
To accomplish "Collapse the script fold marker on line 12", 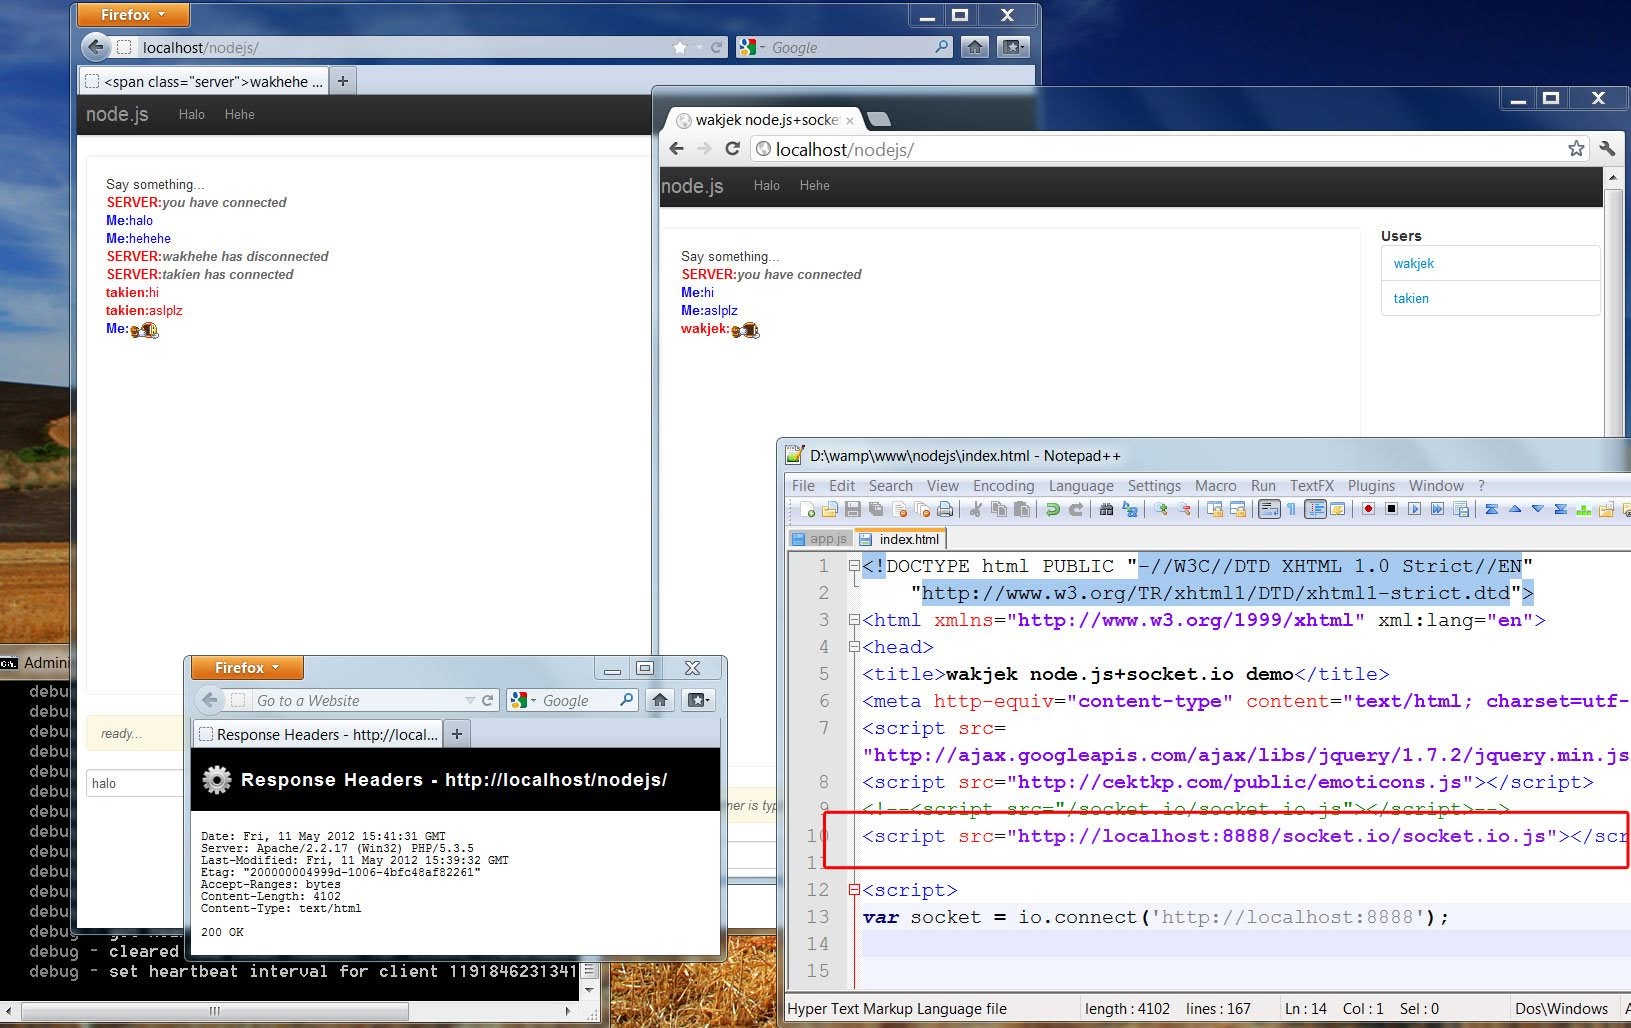I will 854,890.
